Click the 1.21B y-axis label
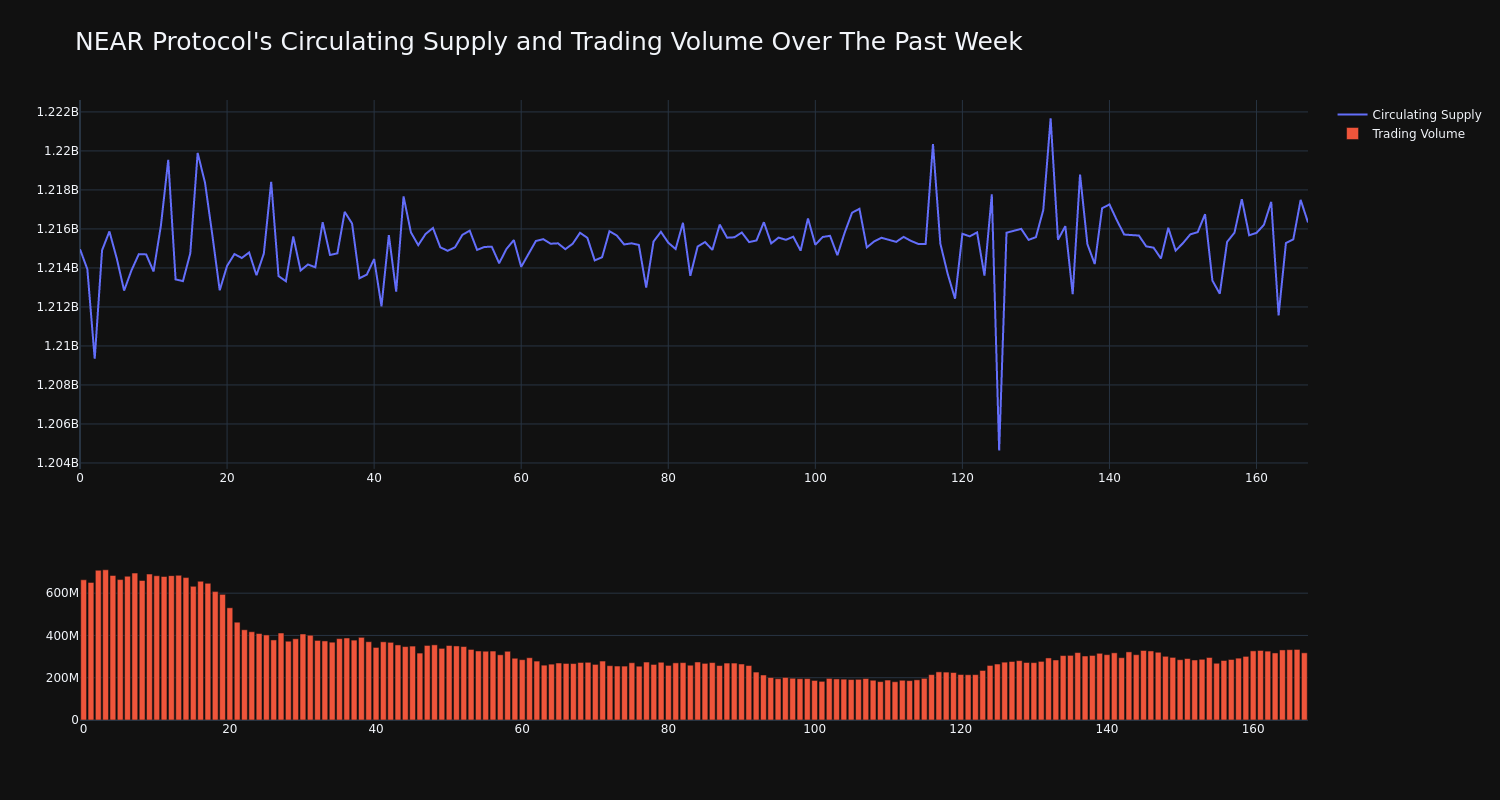Screen dimensions: 1500x800 [61, 346]
